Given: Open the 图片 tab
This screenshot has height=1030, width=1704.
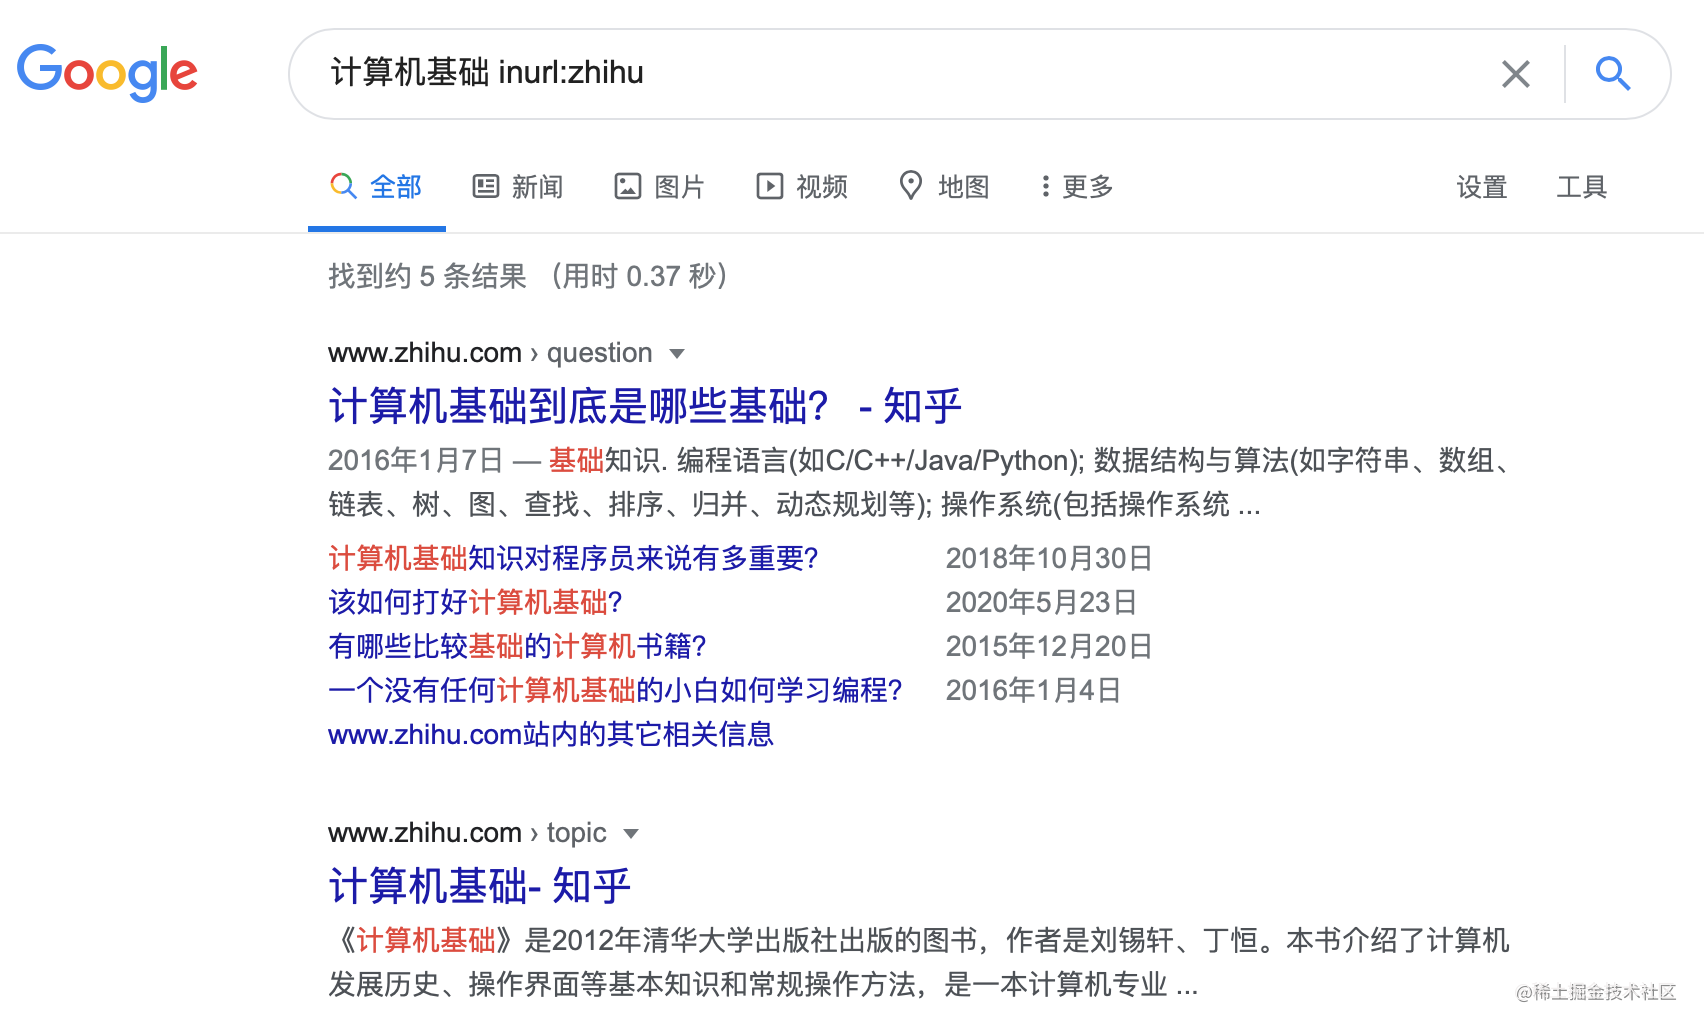Looking at the screenshot, I should pos(660,187).
